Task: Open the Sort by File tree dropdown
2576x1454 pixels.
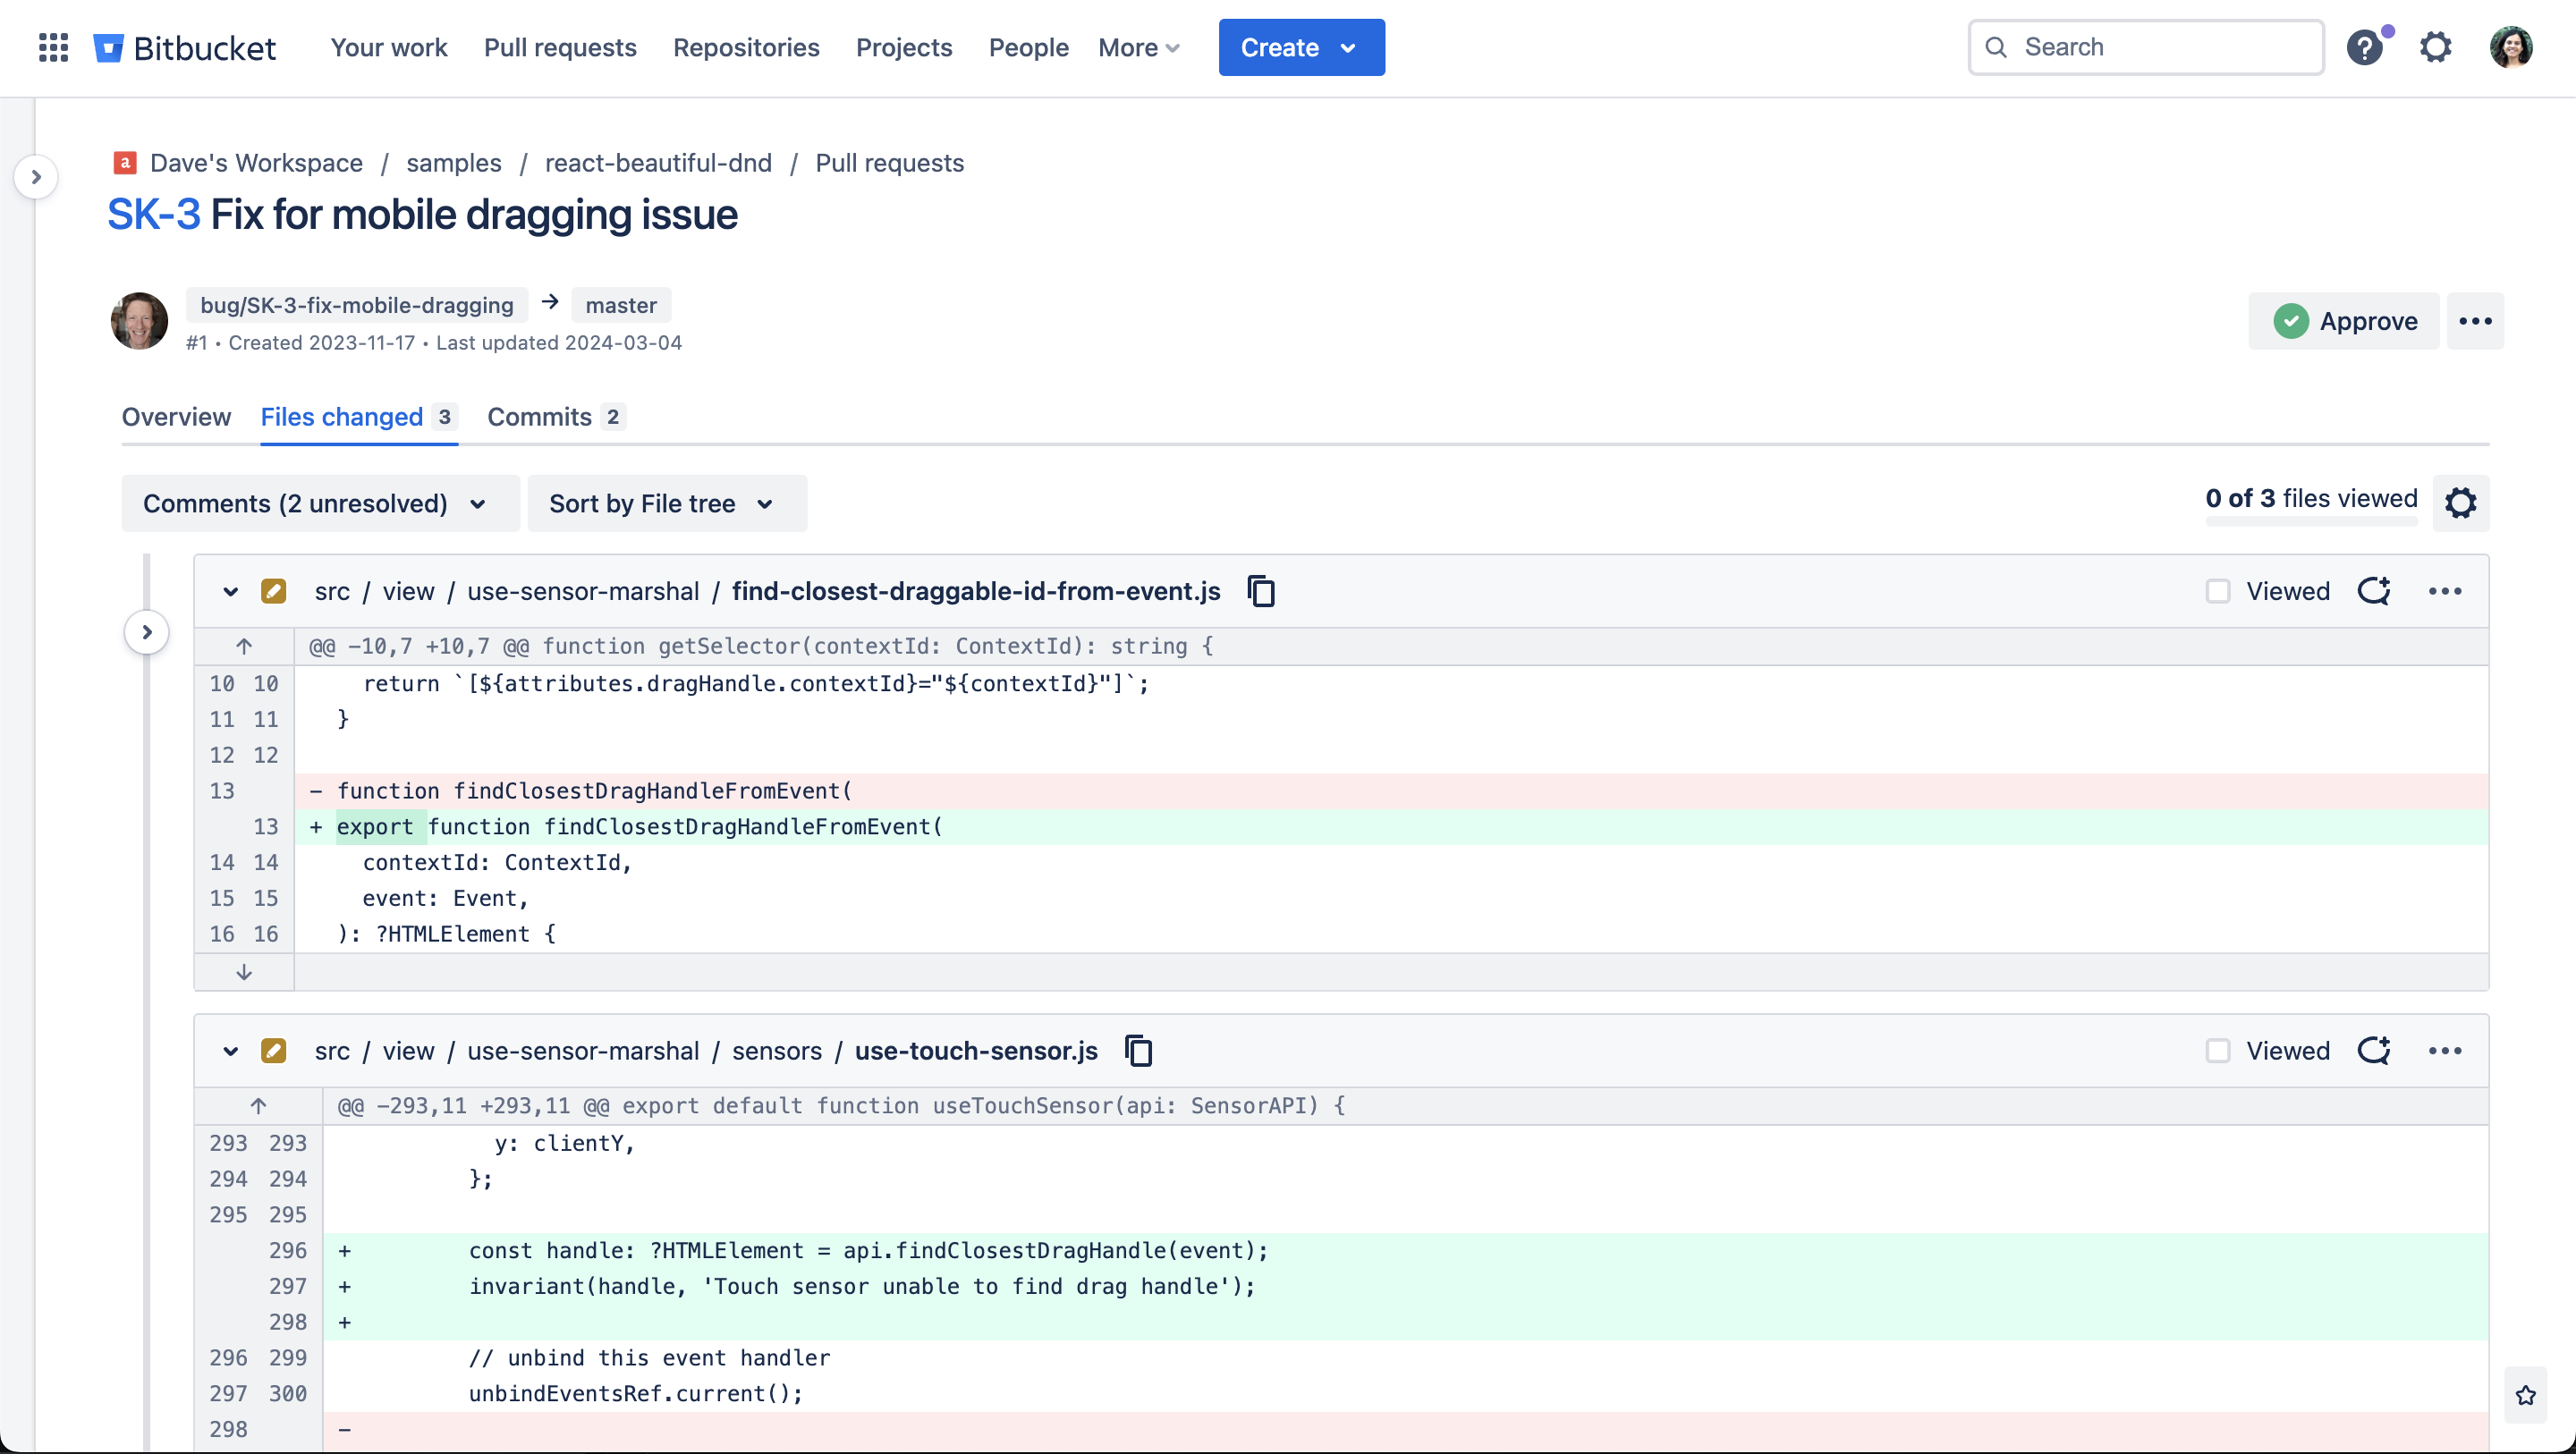Action: 666,503
